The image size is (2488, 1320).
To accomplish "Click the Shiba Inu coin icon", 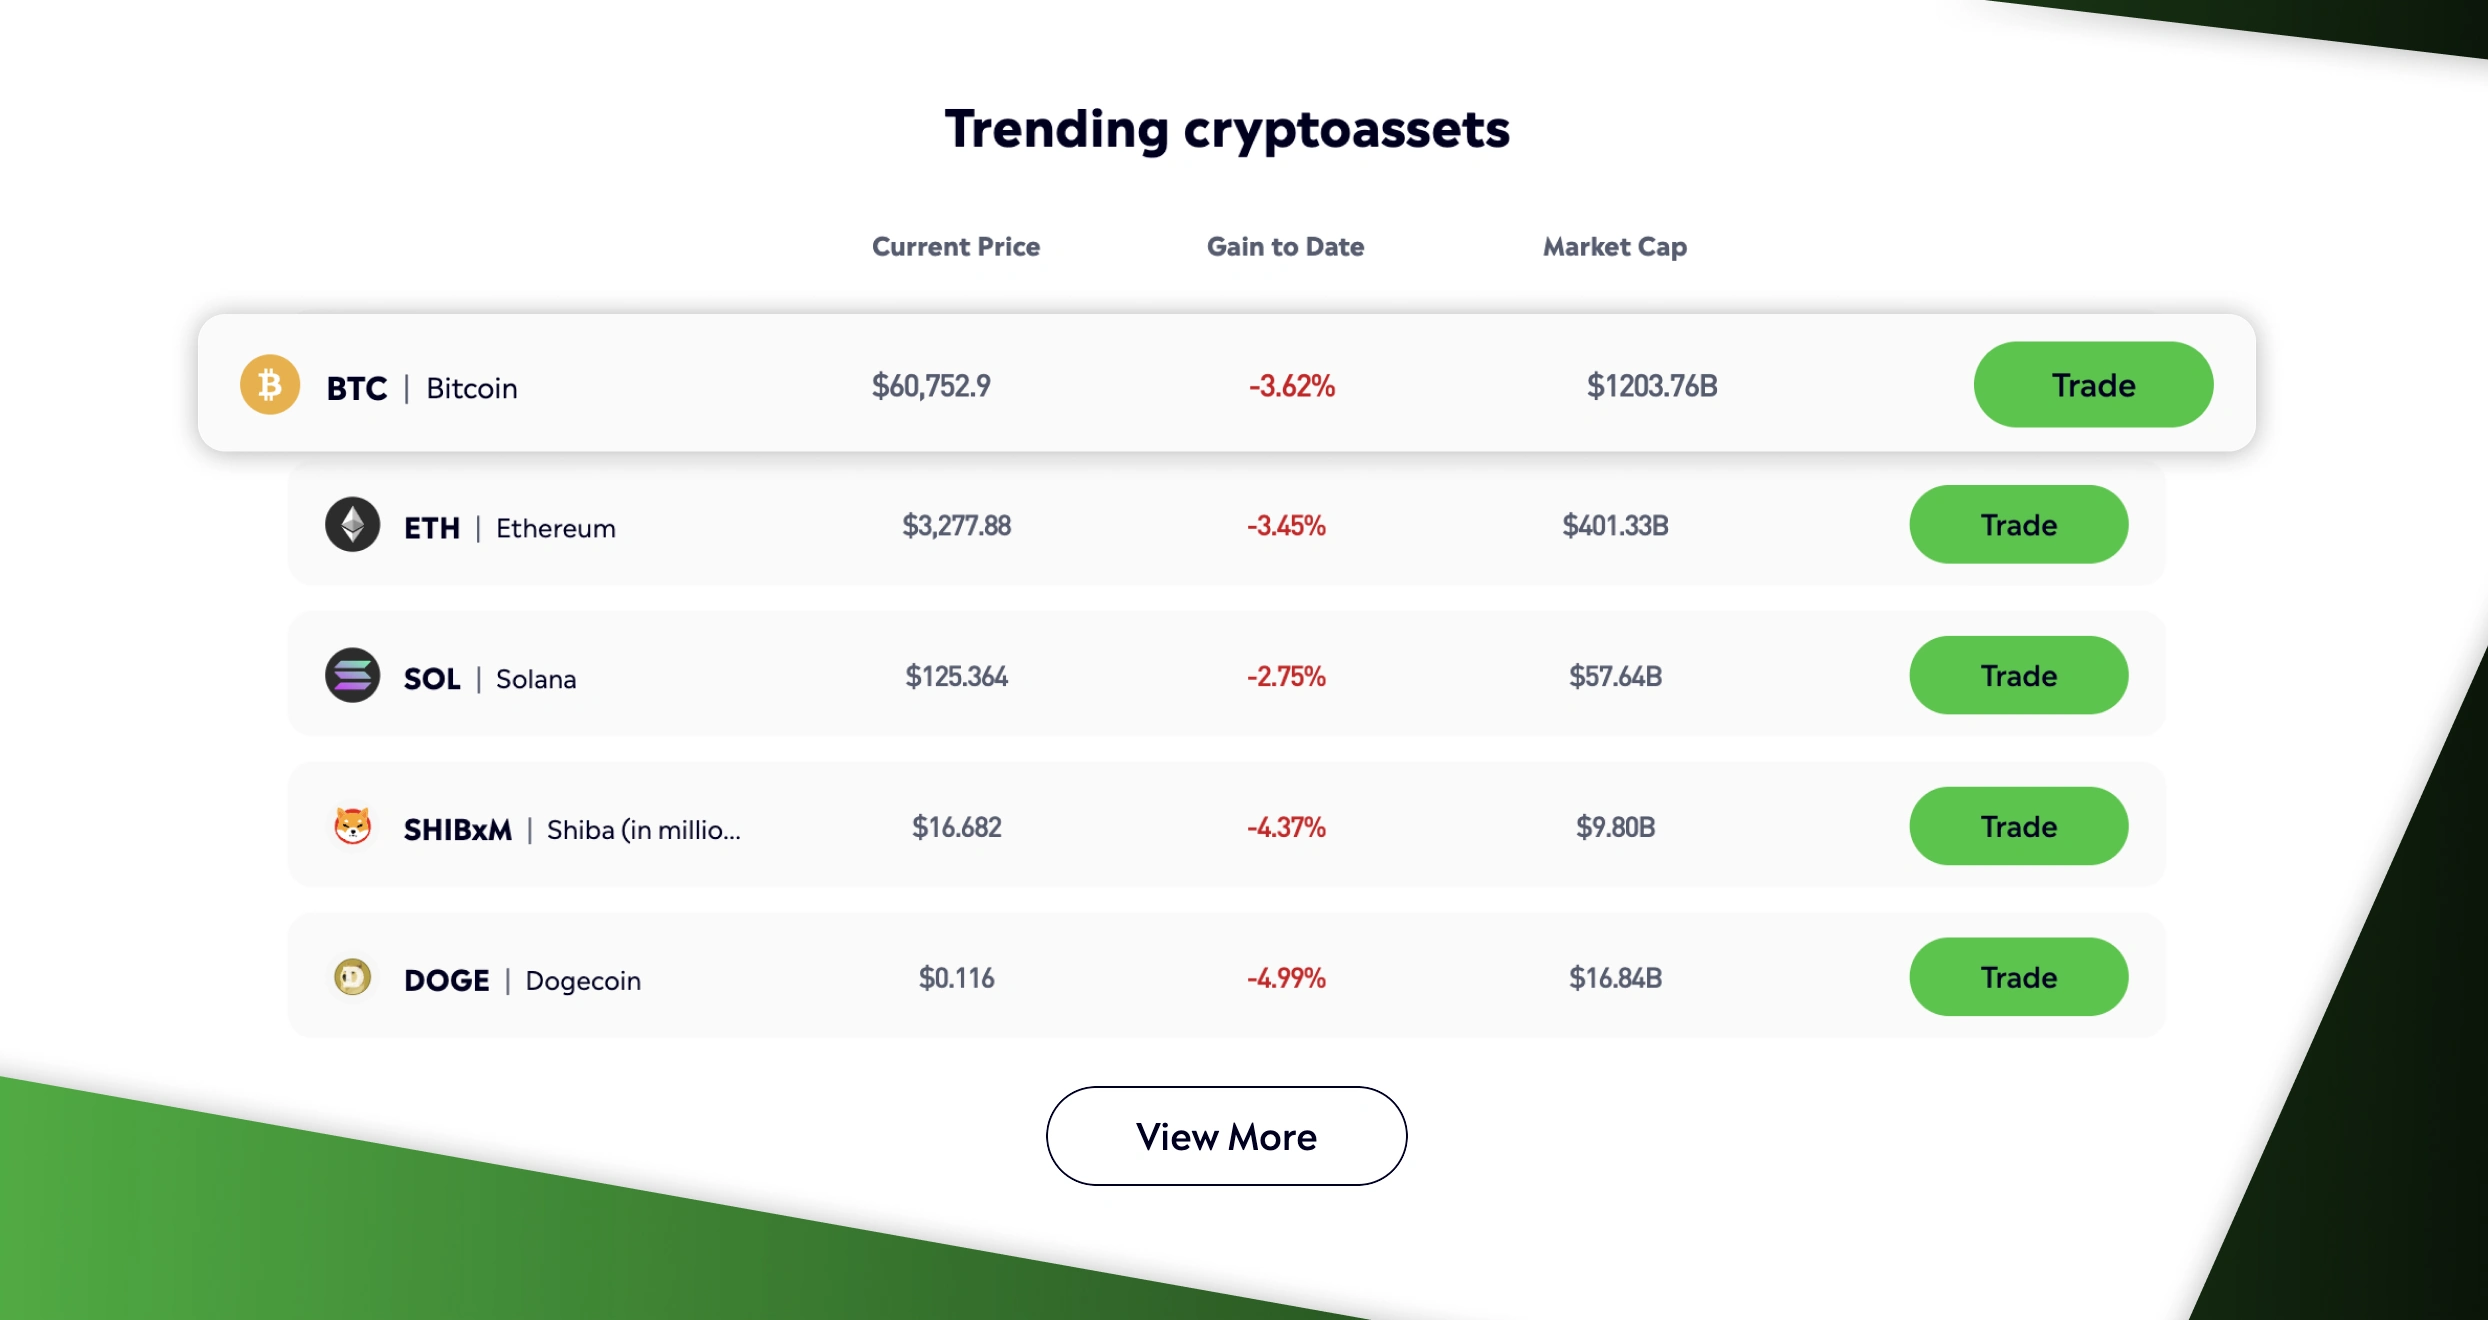I will (x=353, y=827).
